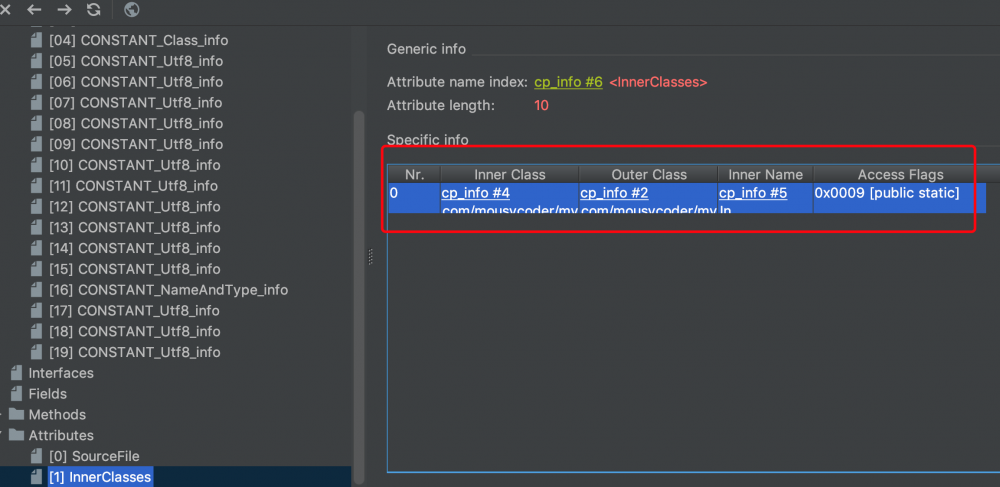Click the <InnerClasses> attribute name text
Image resolution: width=1000 pixels, height=487 pixels.
click(658, 82)
